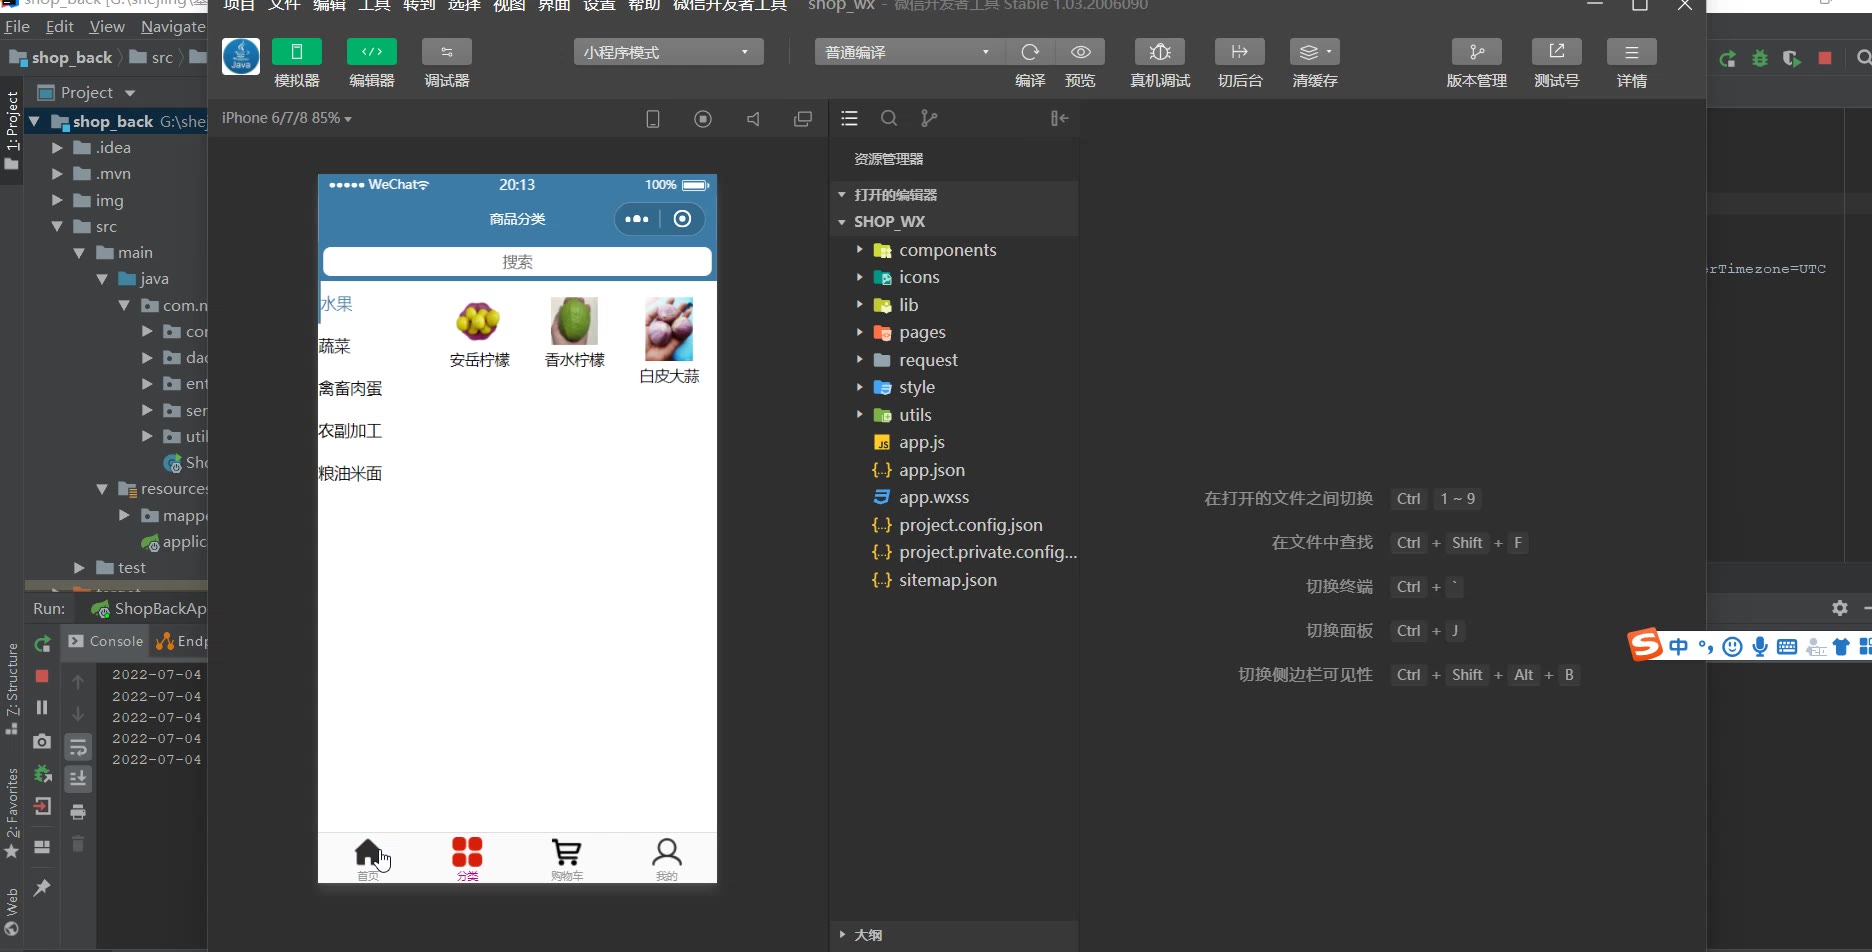Open the 白皮大蒜 product thumbnail
This screenshot has width=1872, height=952.
pyautogui.click(x=669, y=329)
